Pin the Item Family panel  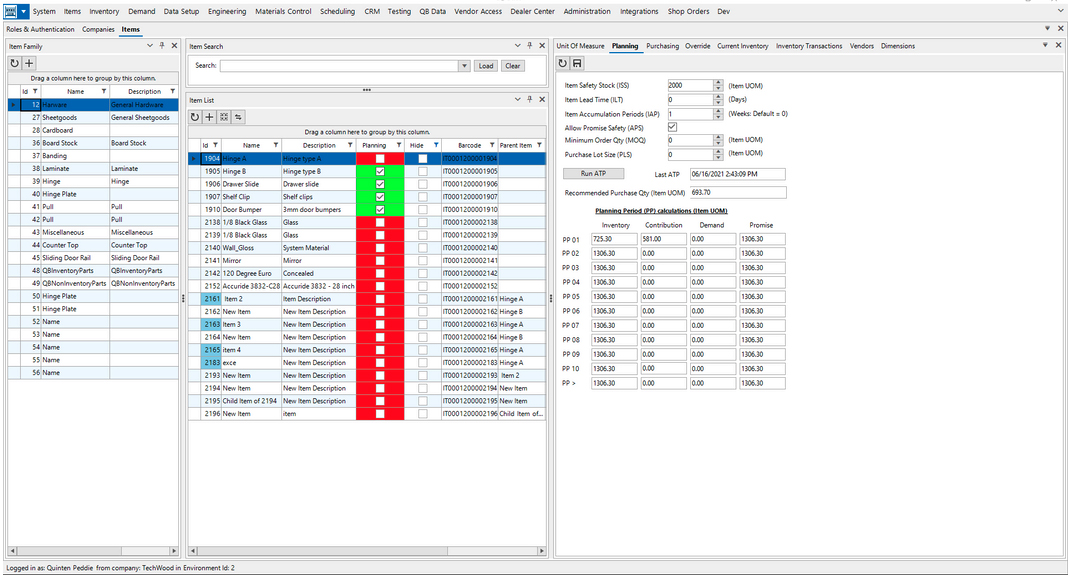[x=162, y=46]
